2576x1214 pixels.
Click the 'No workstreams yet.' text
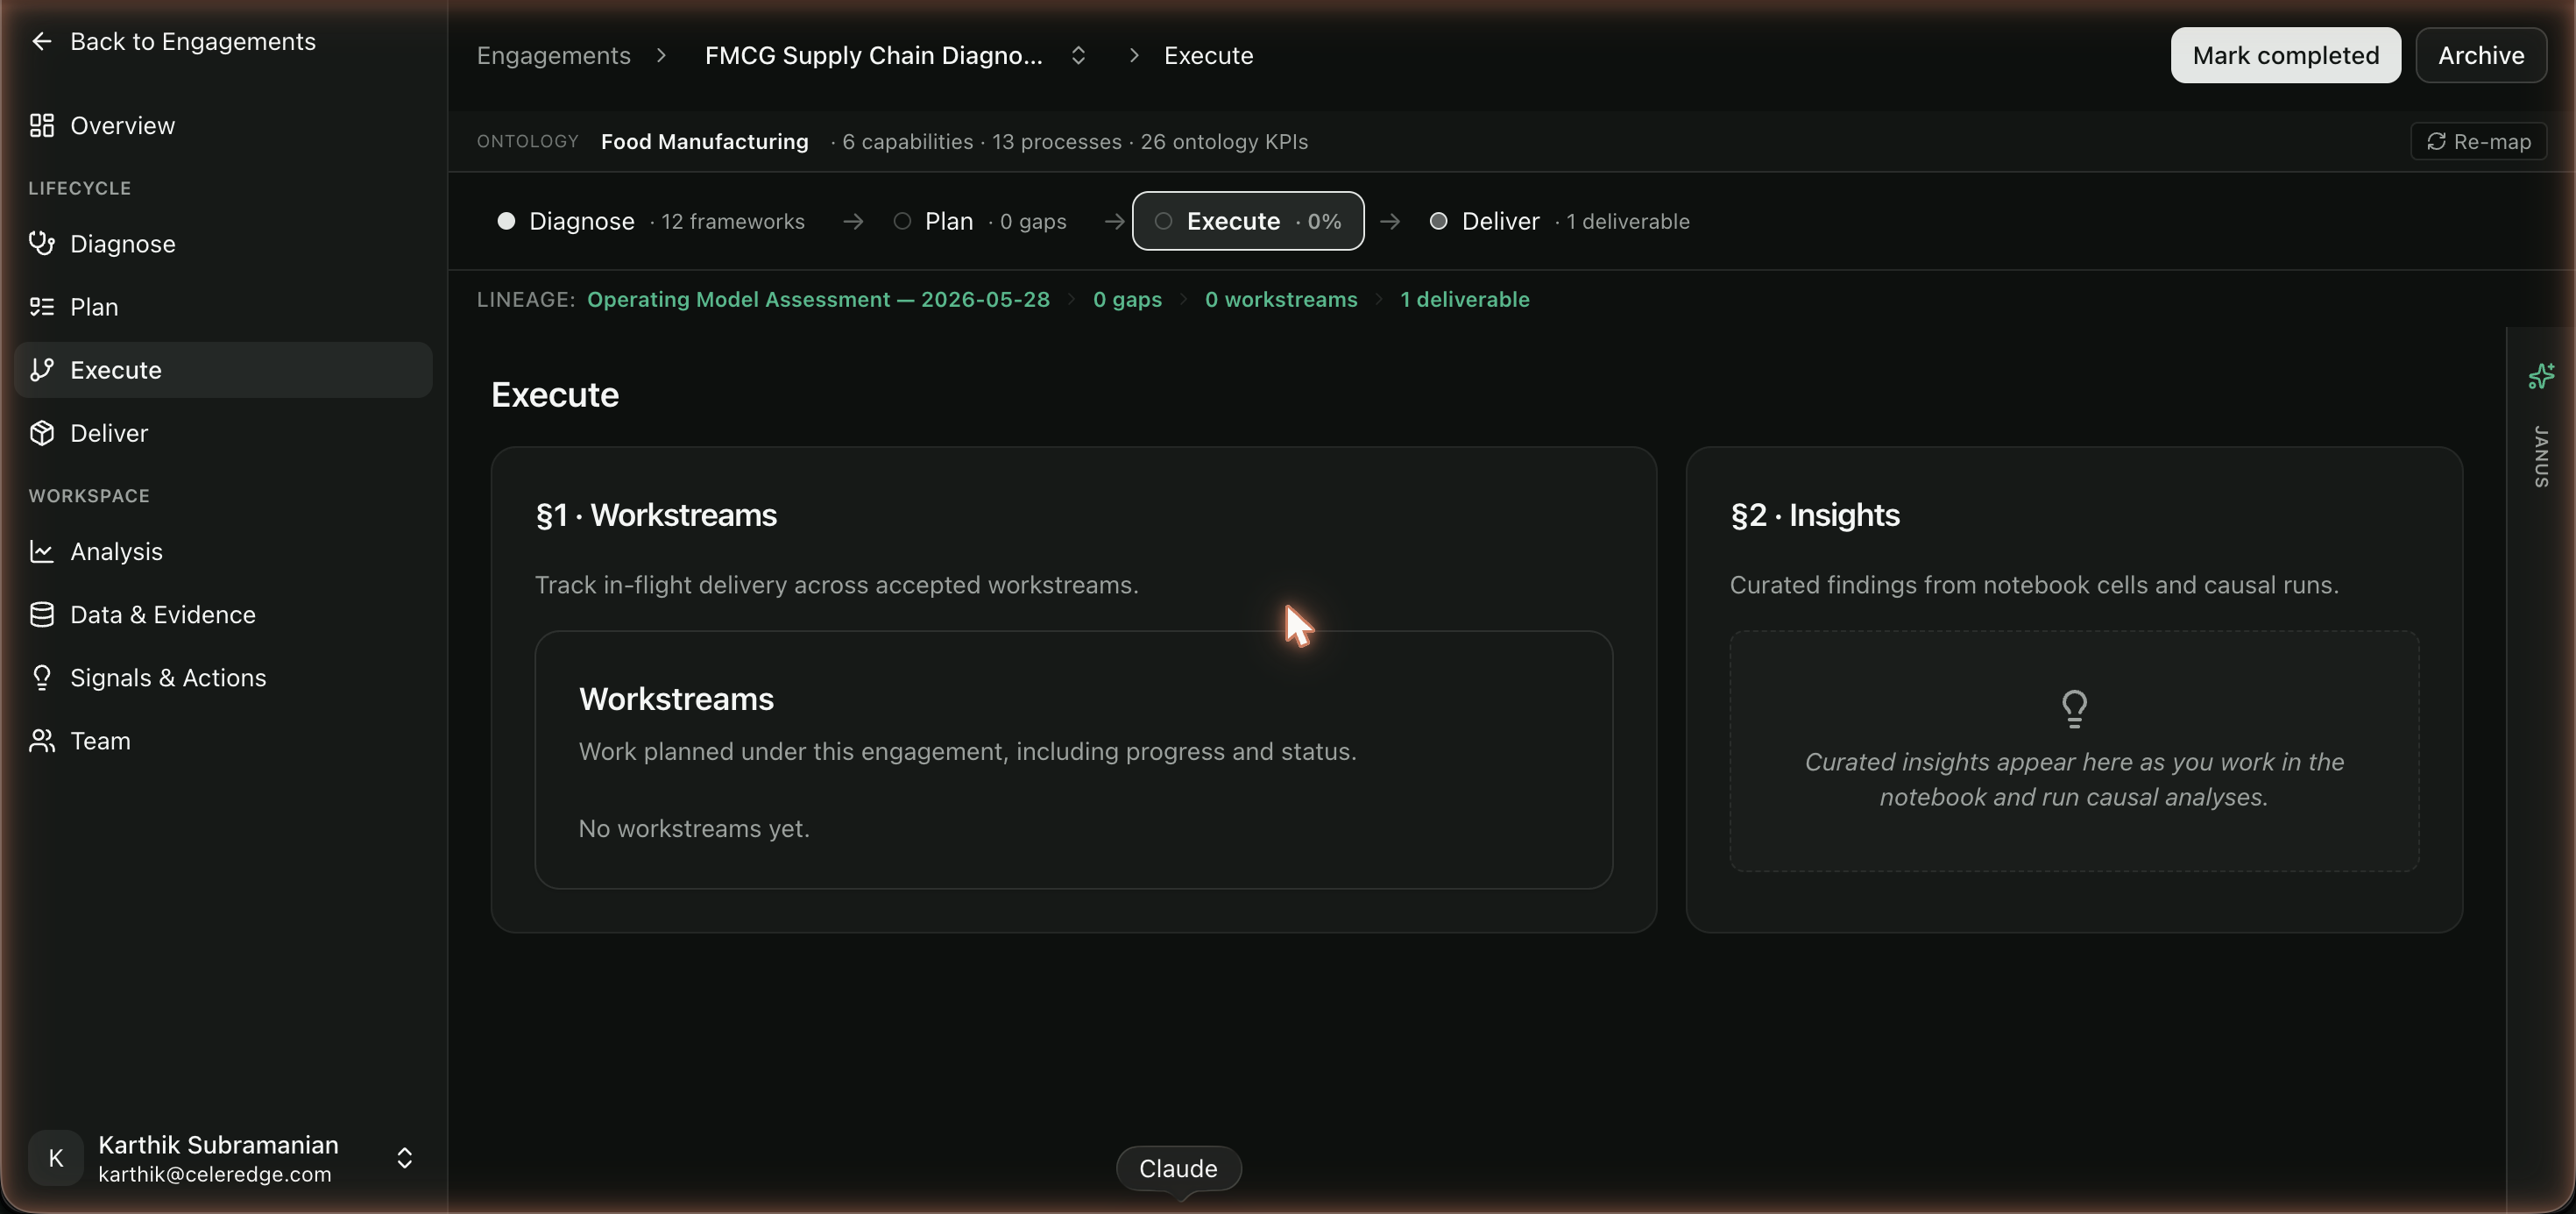click(694, 828)
